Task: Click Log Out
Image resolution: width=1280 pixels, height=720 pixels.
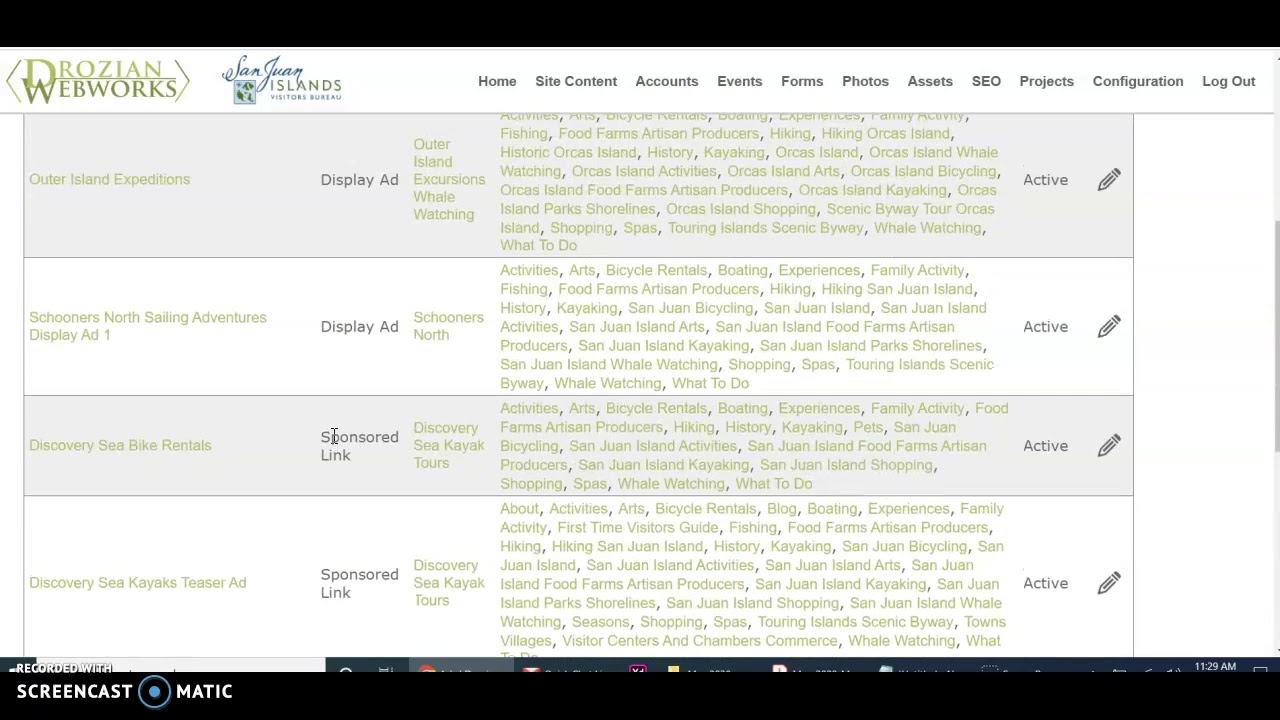Action: [x=1228, y=81]
